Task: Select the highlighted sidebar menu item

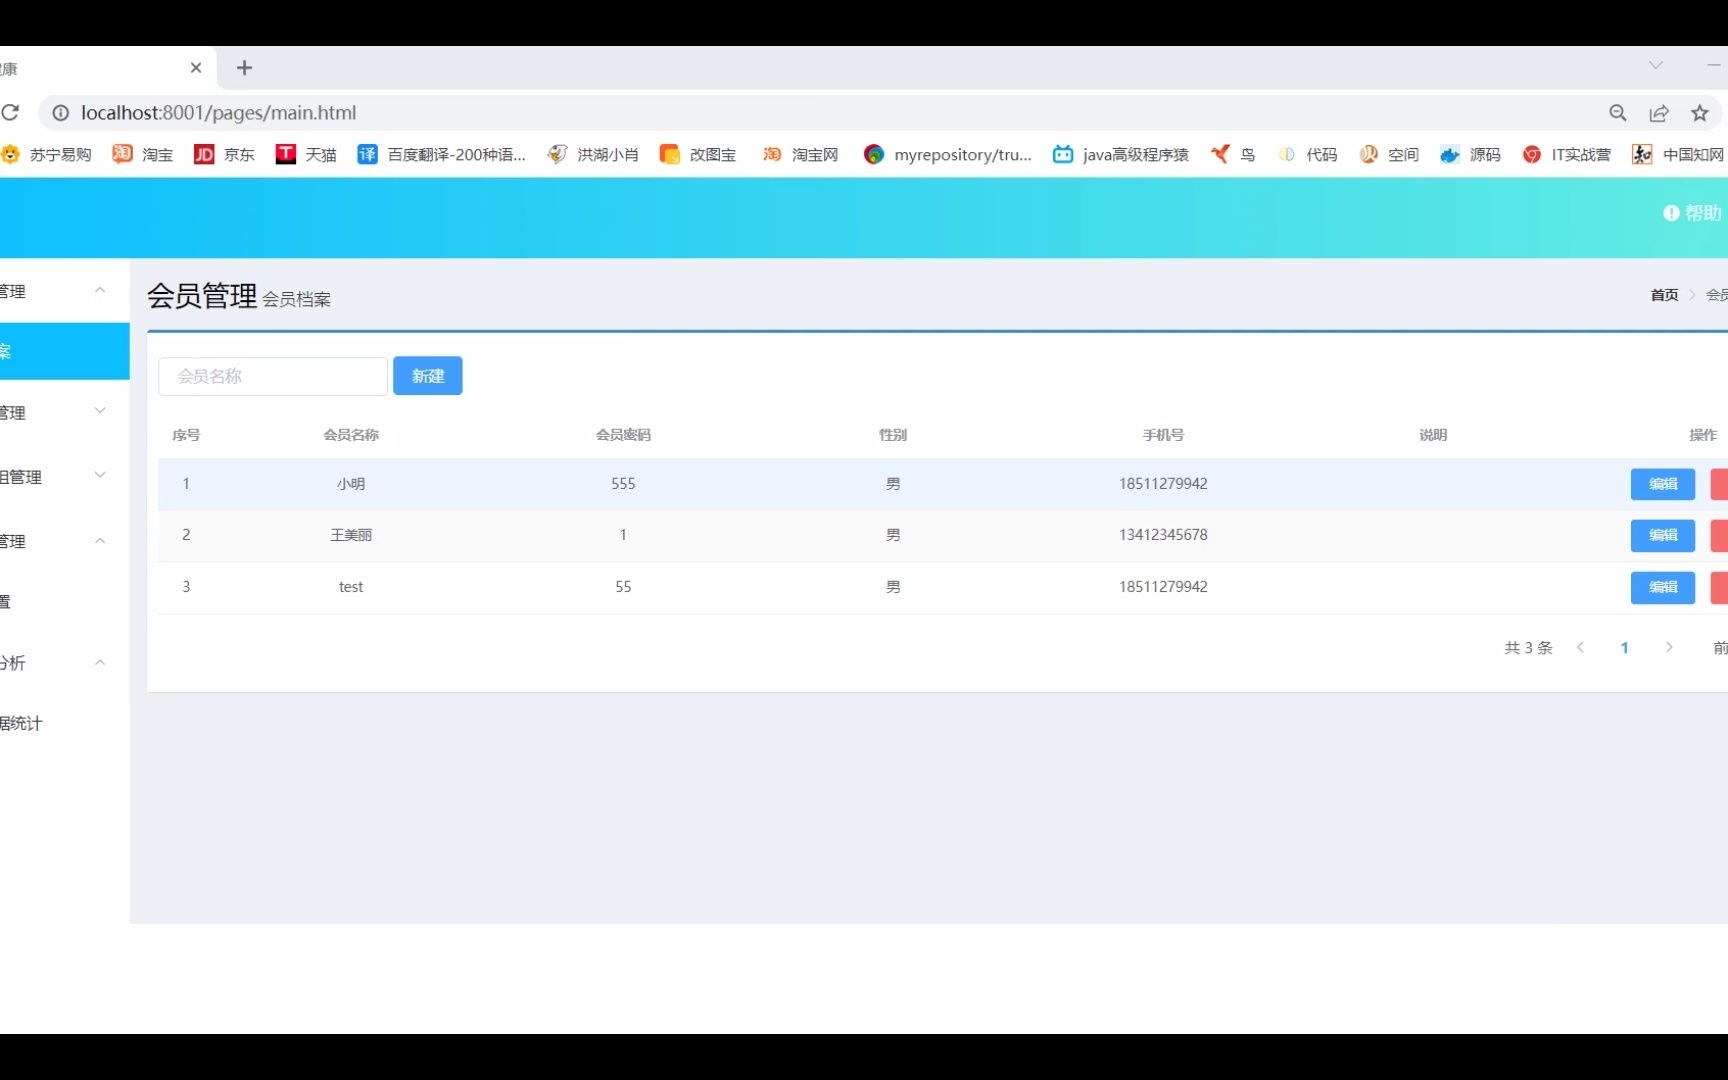Action: (64, 351)
